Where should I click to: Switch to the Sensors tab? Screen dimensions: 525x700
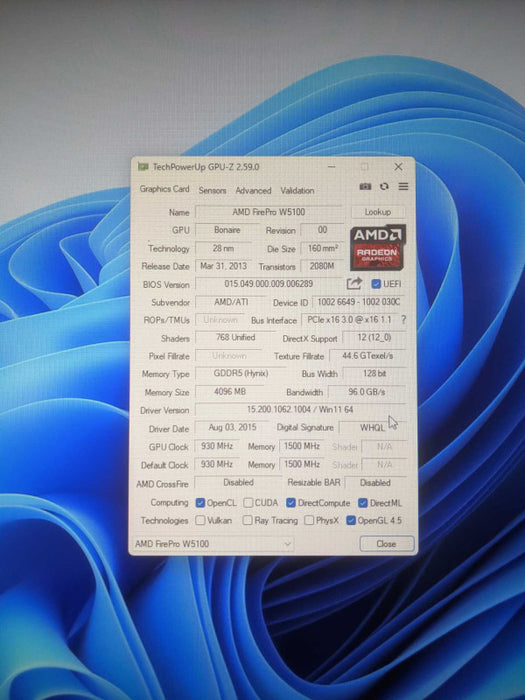pos(212,190)
